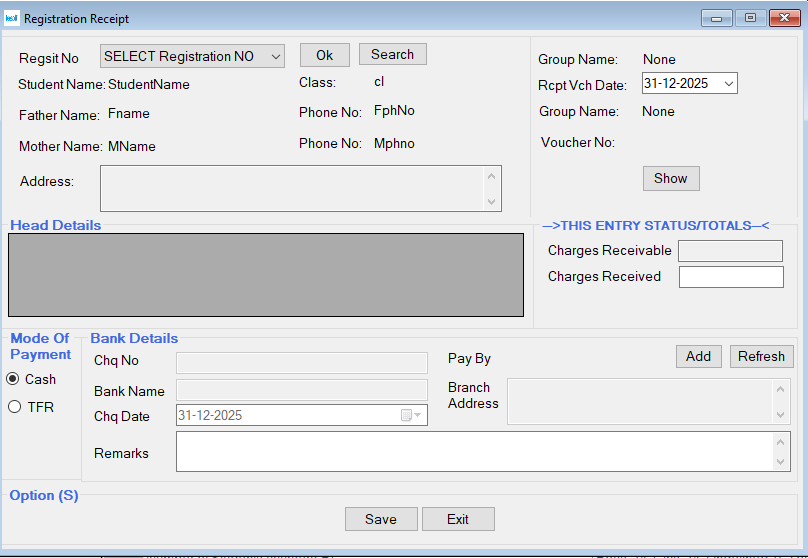Click the Head Details grid area
808x558 pixels.
[266, 275]
